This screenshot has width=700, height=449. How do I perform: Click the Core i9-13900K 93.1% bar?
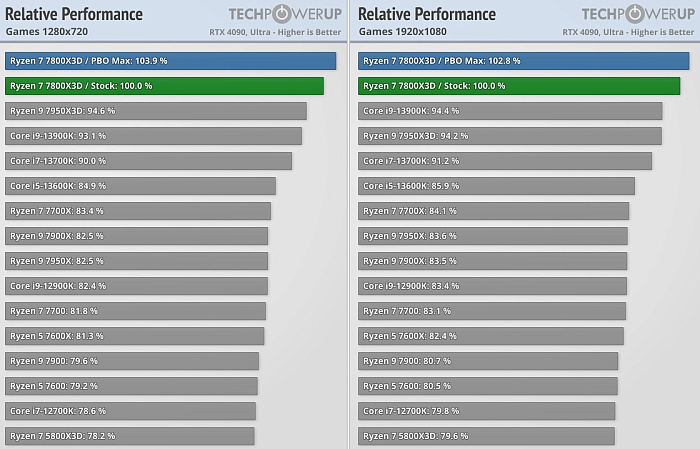(153, 136)
